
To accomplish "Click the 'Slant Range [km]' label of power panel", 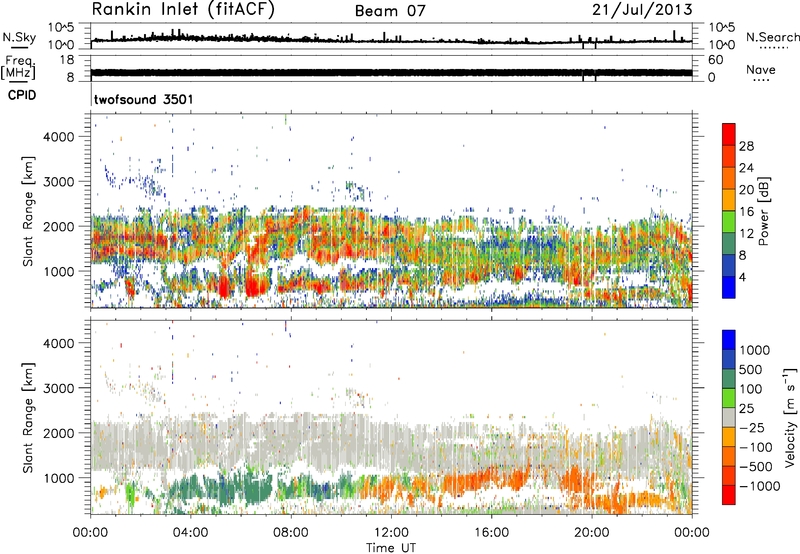I will 28,211.
